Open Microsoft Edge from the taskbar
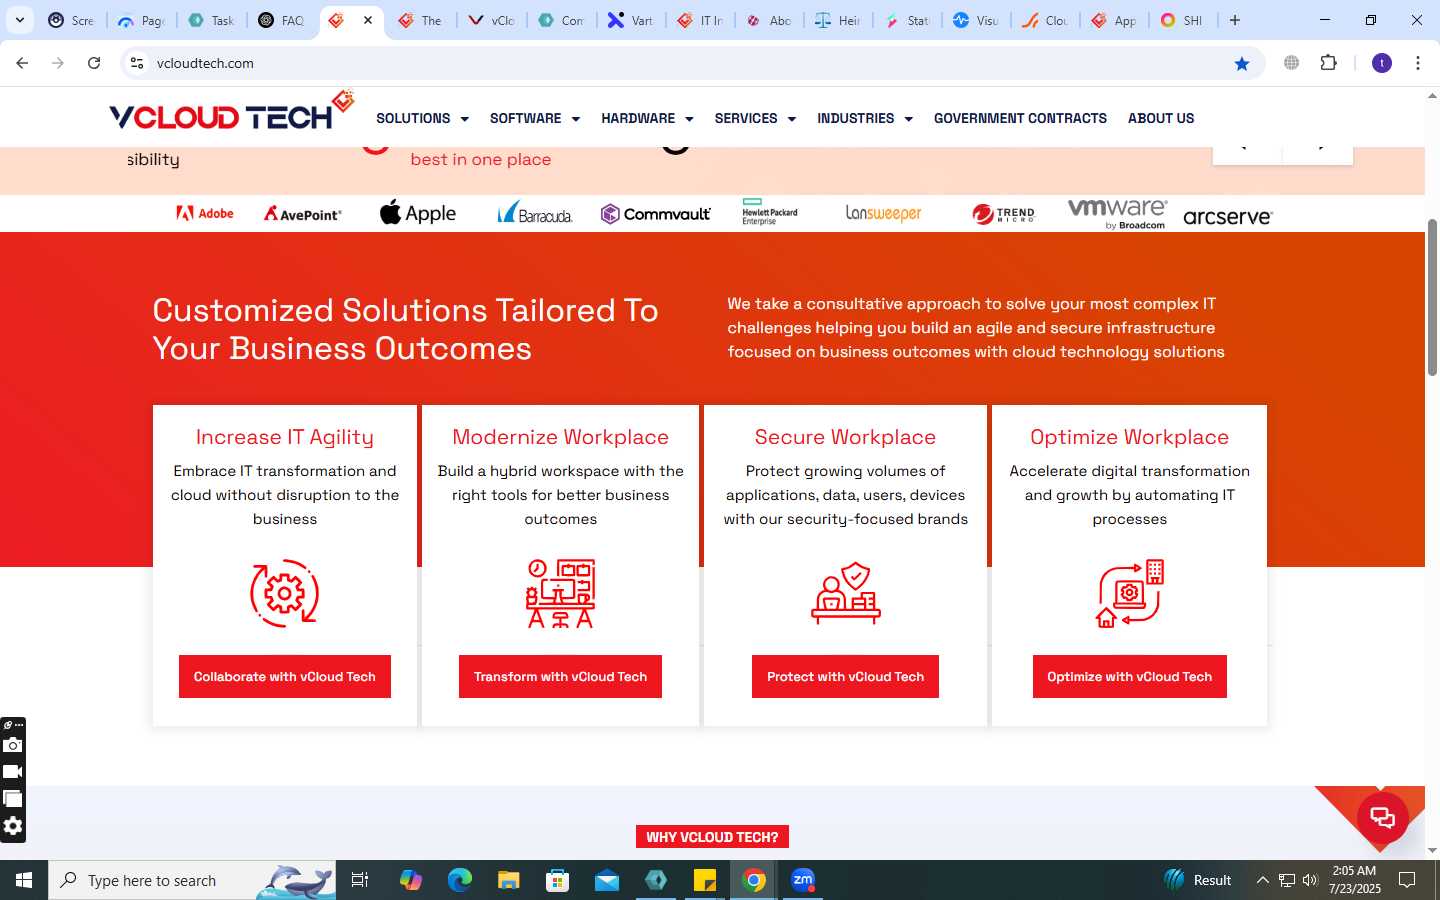Image resolution: width=1440 pixels, height=900 pixels. [460, 880]
